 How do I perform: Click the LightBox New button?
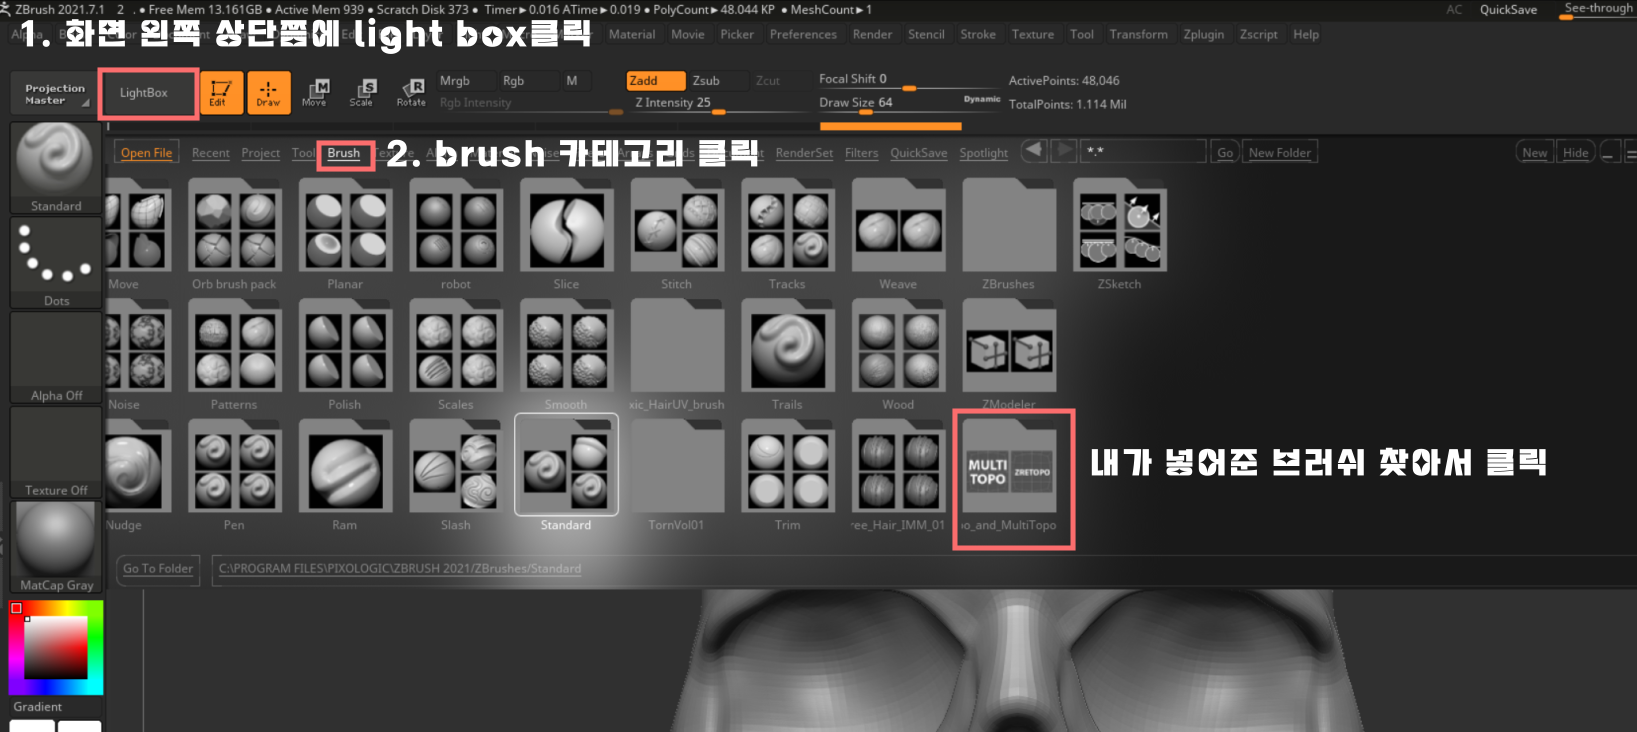pyautogui.click(x=1534, y=153)
